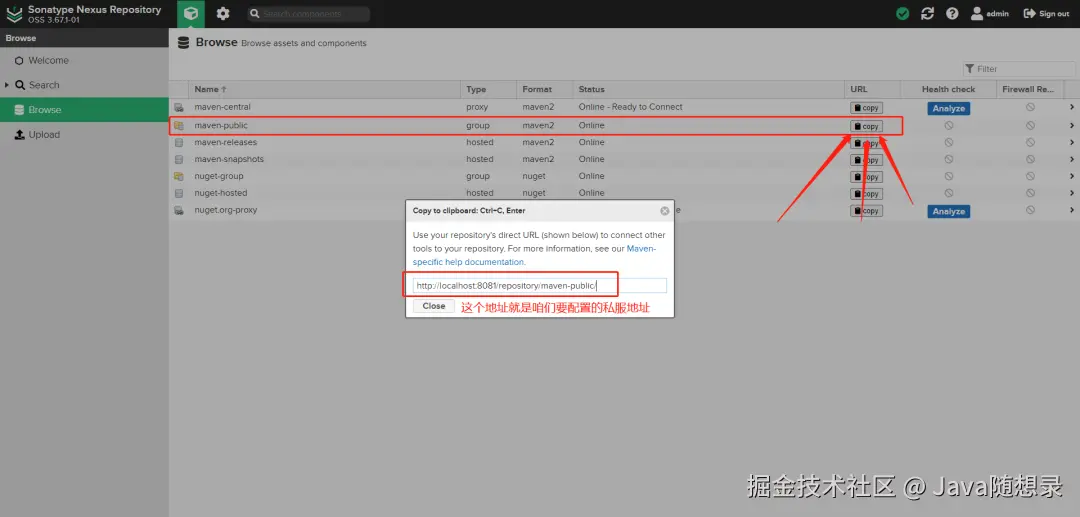The width and height of the screenshot is (1080, 517).
Task: Click the nuget.org-proxy repository icon
Action: (x=179, y=210)
